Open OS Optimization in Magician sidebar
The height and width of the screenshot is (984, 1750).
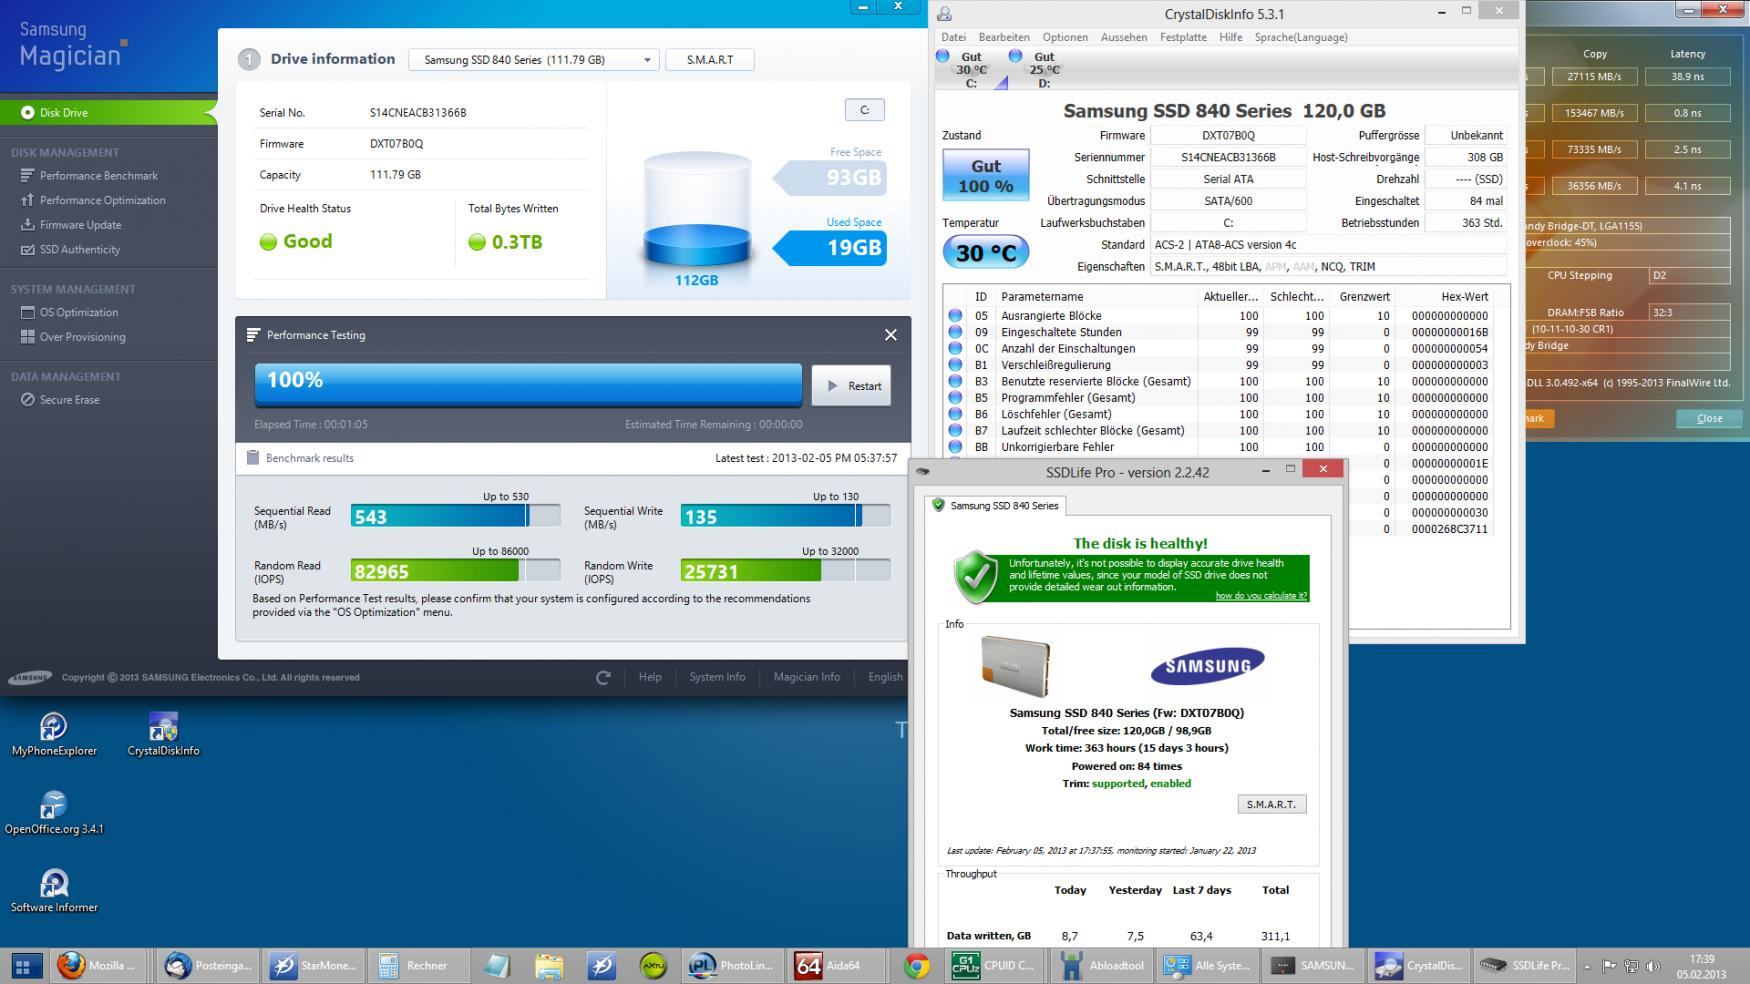(69, 312)
